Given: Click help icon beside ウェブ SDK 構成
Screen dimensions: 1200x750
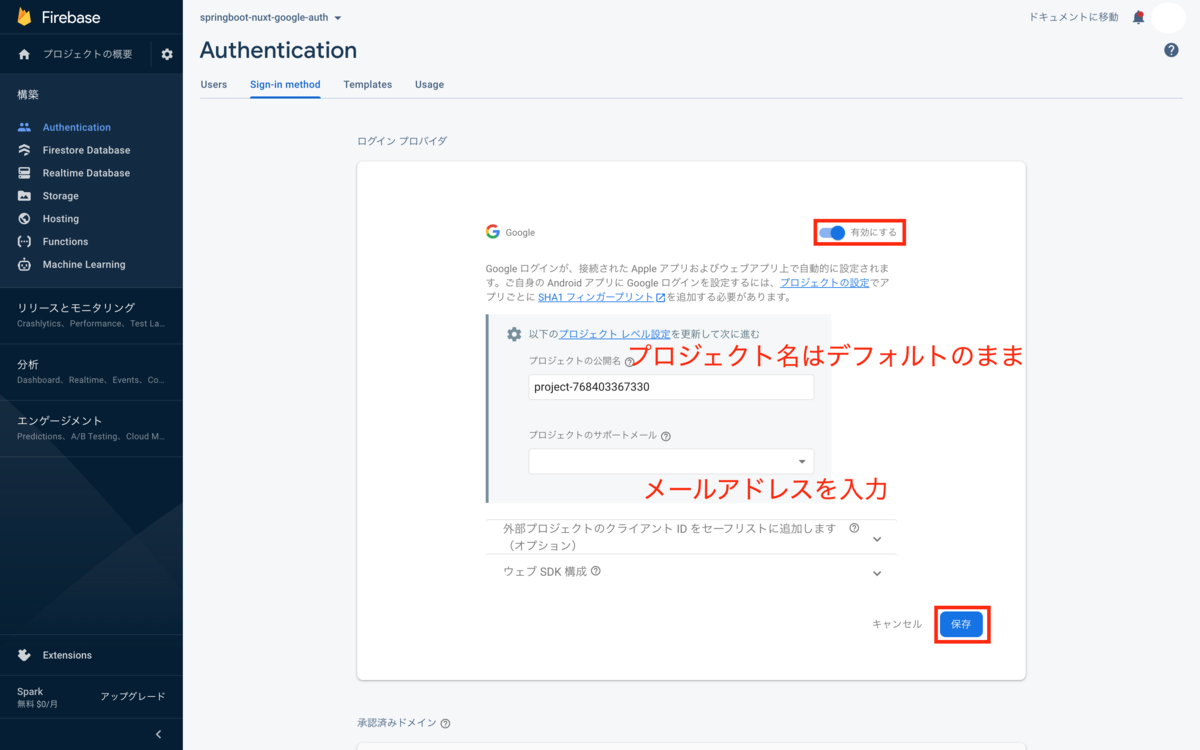Looking at the screenshot, I should tap(596, 571).
